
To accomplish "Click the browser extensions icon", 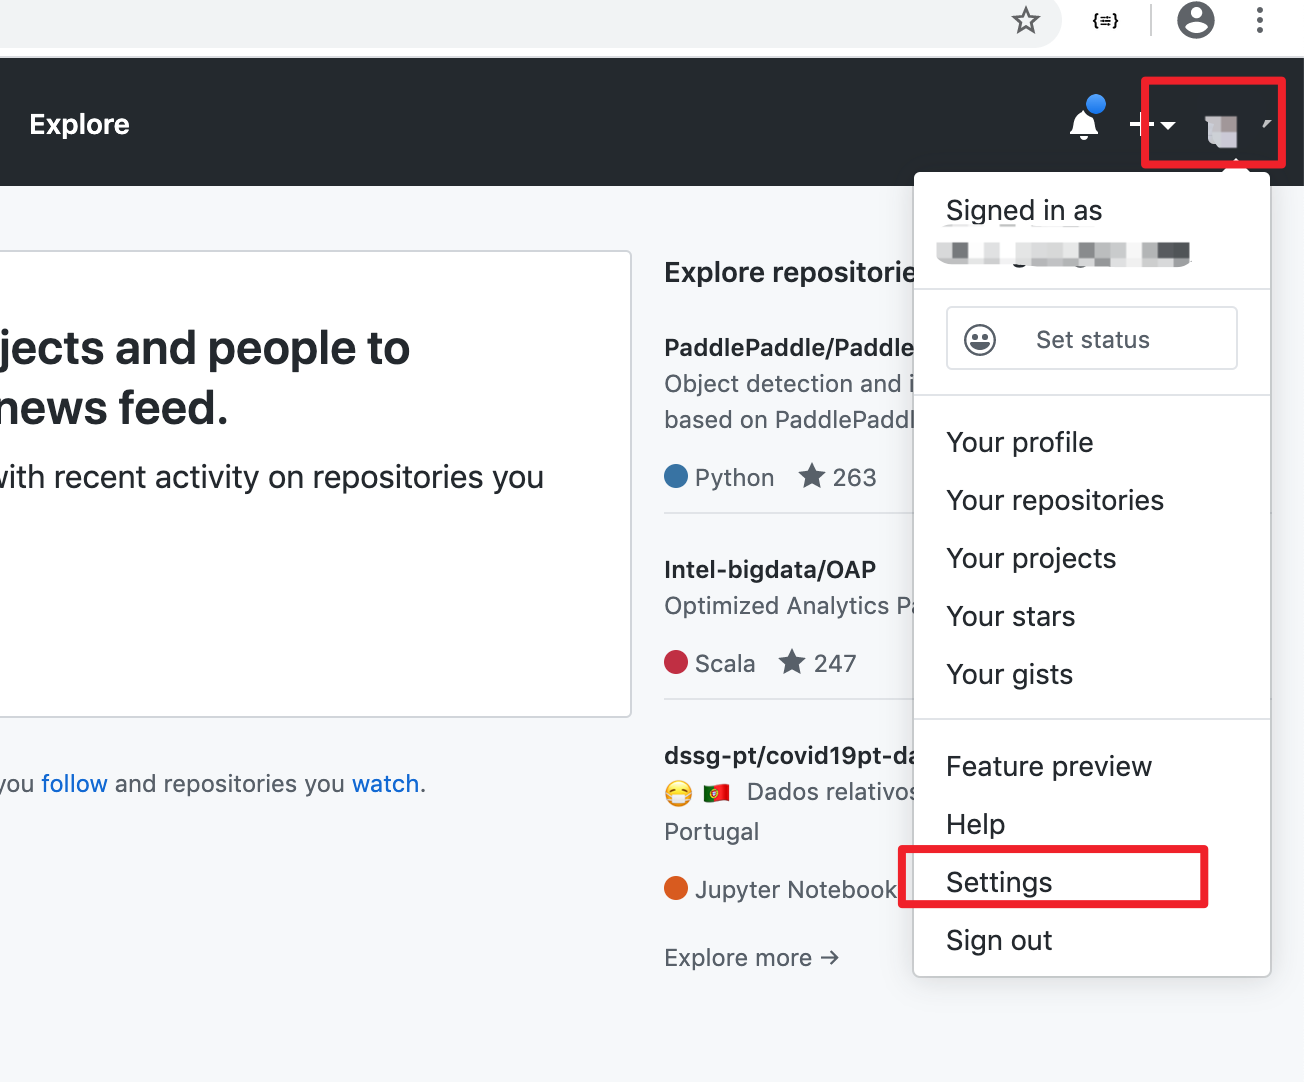I will click(x=1104, y=21).
